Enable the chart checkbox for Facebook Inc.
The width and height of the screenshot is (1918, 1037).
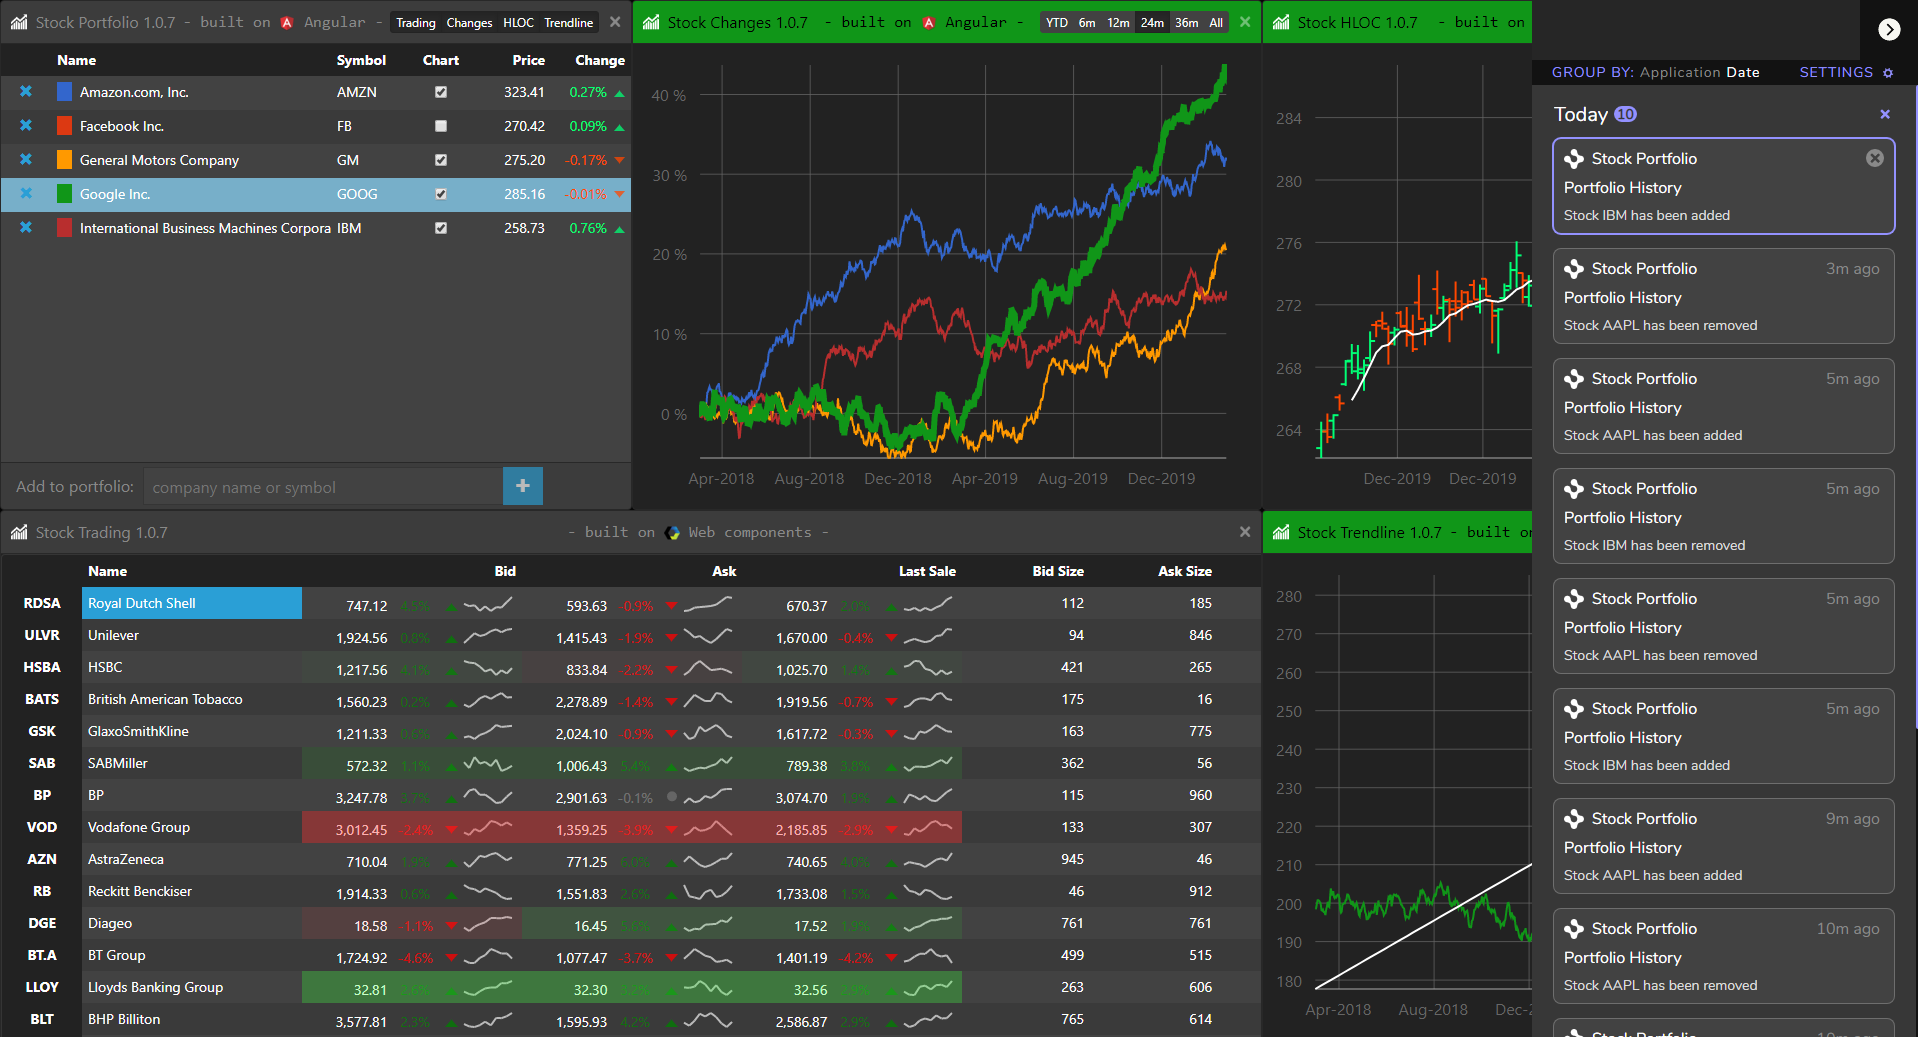point(440,126)
